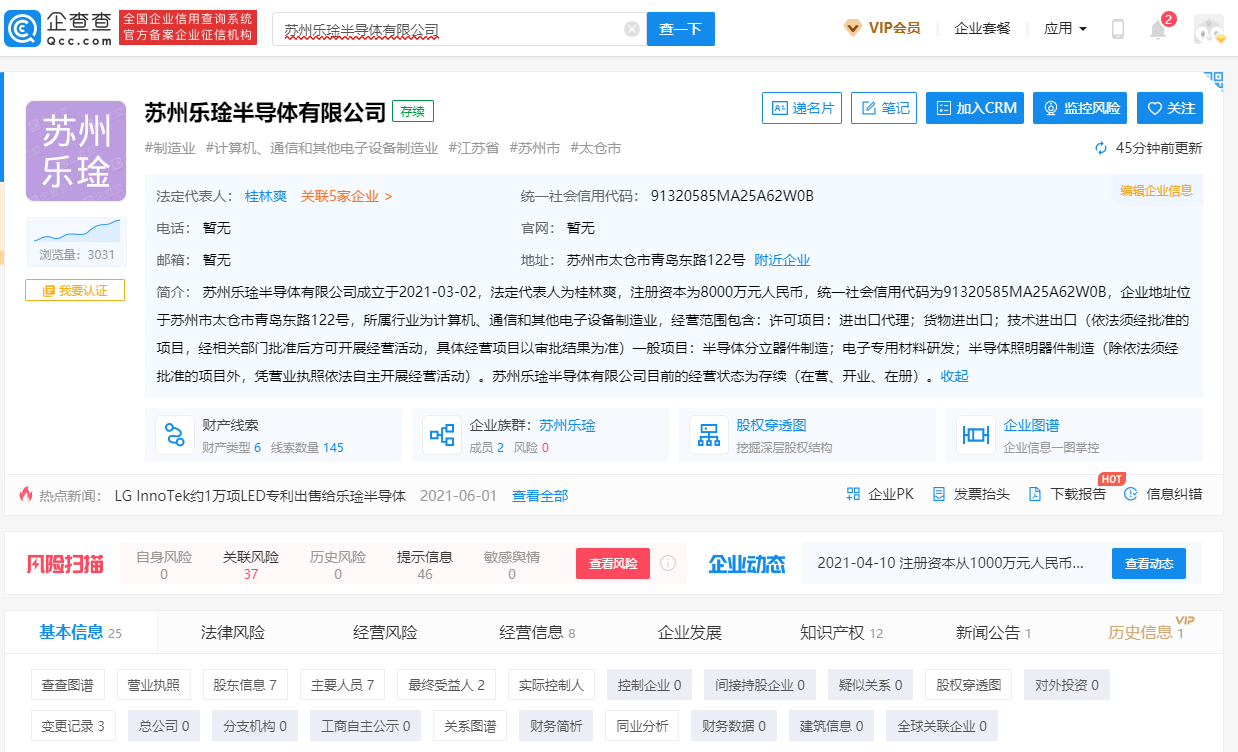
Task: Open the 股权穿透图 tool
Action: point(710,434)
